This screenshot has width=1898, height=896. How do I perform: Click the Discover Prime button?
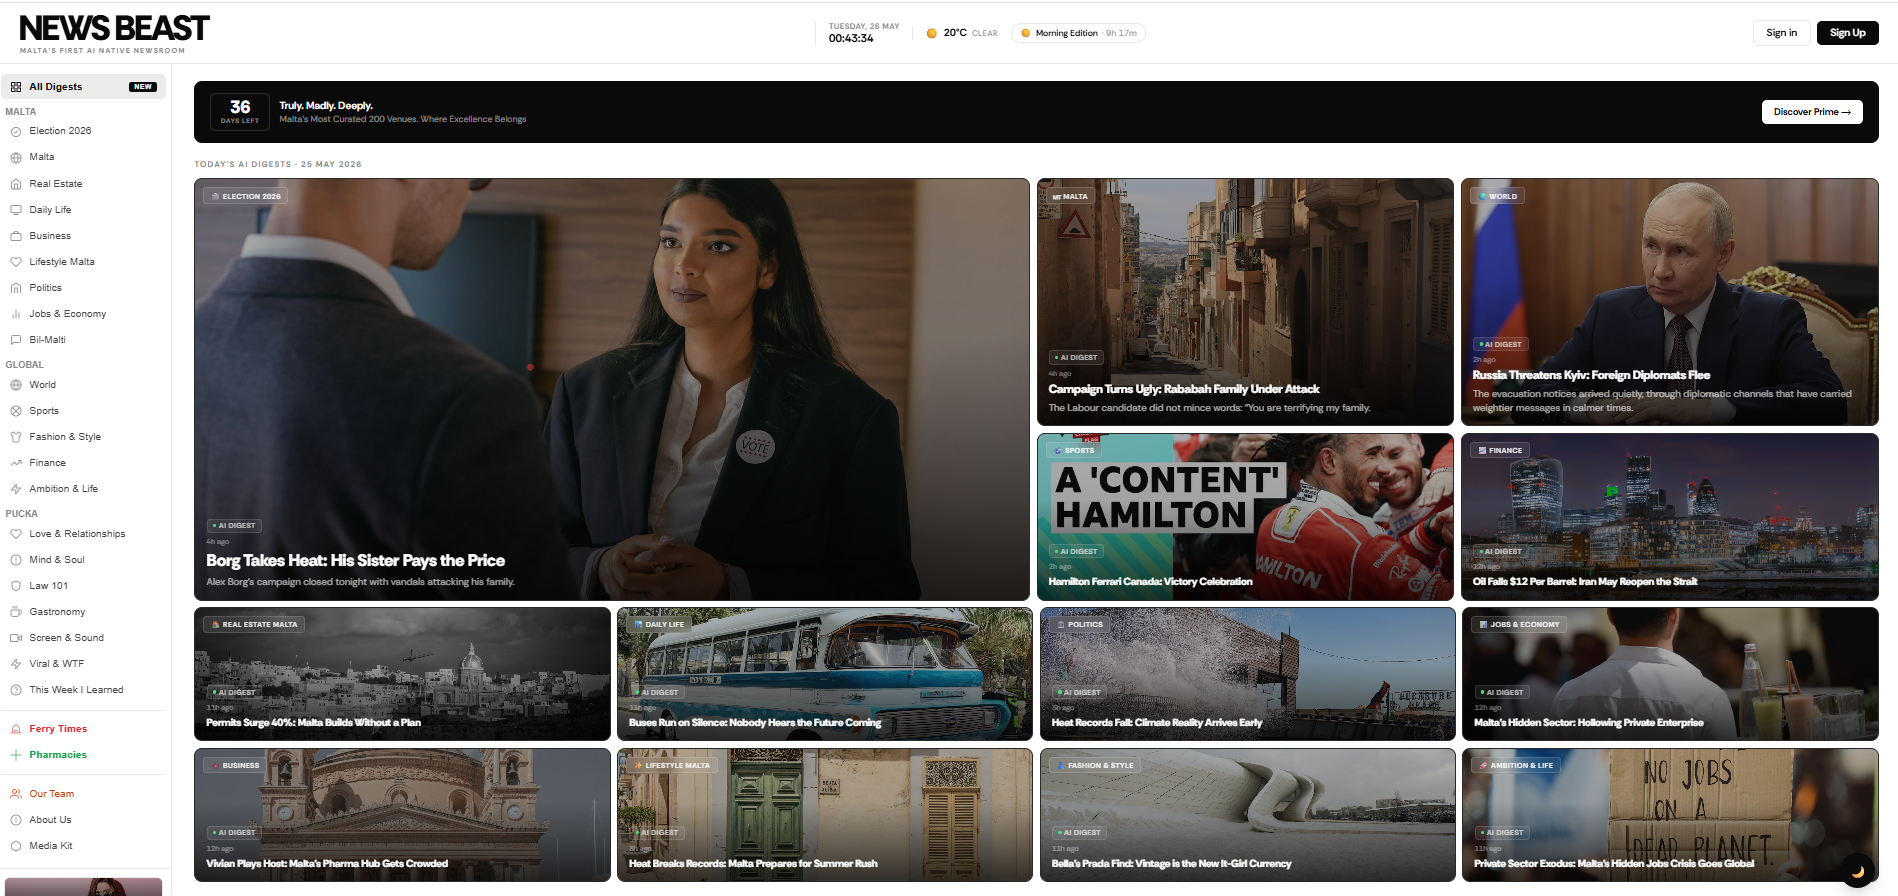[1812, 112]
